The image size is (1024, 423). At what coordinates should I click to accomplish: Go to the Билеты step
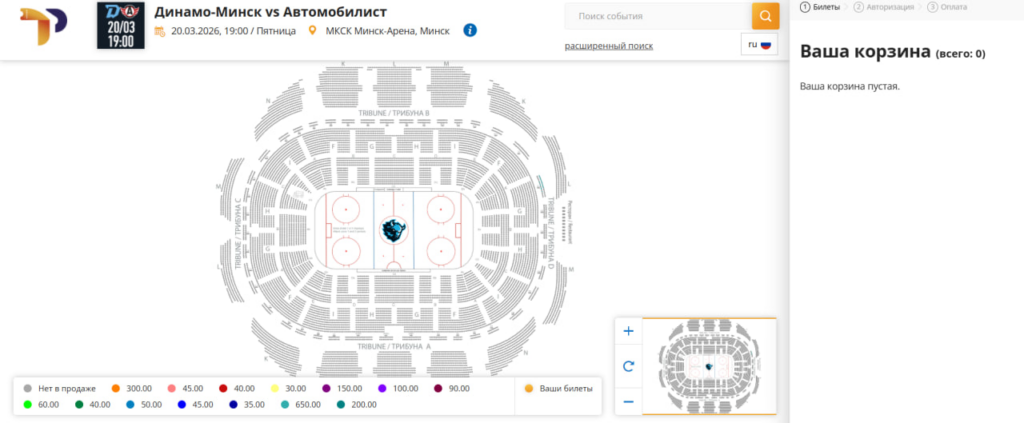[820, 7]
